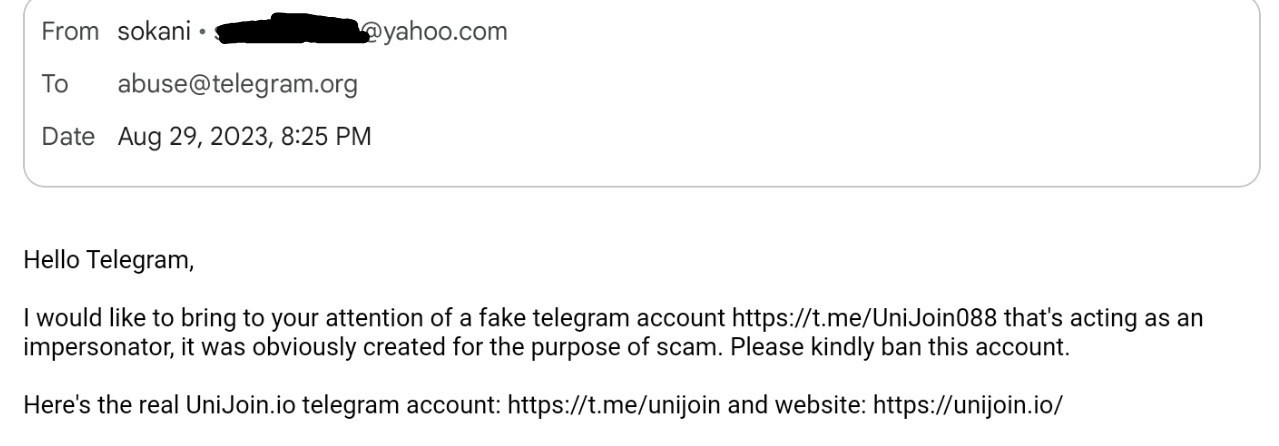Visit the https://unijoin.io/ website link
Screen dimensions: 1279x446
(968, 406)
